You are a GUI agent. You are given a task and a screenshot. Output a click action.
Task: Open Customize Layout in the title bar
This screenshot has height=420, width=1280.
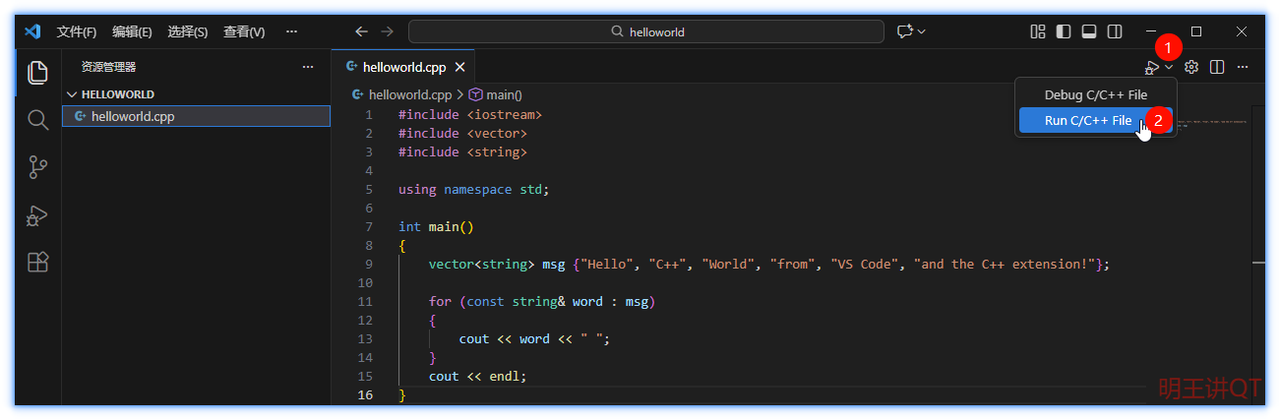pyautogui.click(x=1038, y=31)
